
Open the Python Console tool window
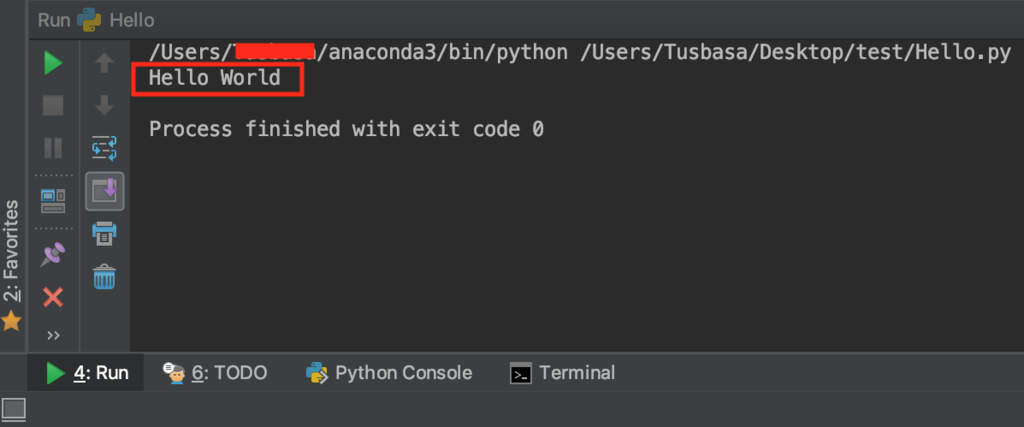[x=389, y=373]
